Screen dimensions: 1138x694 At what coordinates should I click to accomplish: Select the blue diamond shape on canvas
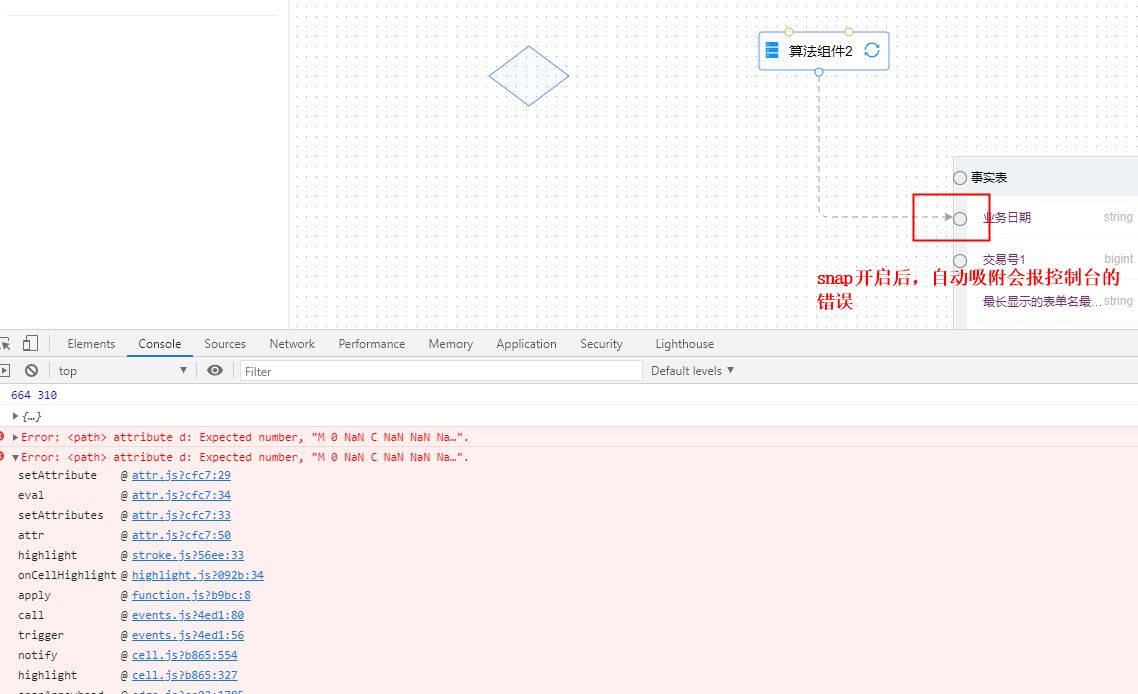pos(529,76)
